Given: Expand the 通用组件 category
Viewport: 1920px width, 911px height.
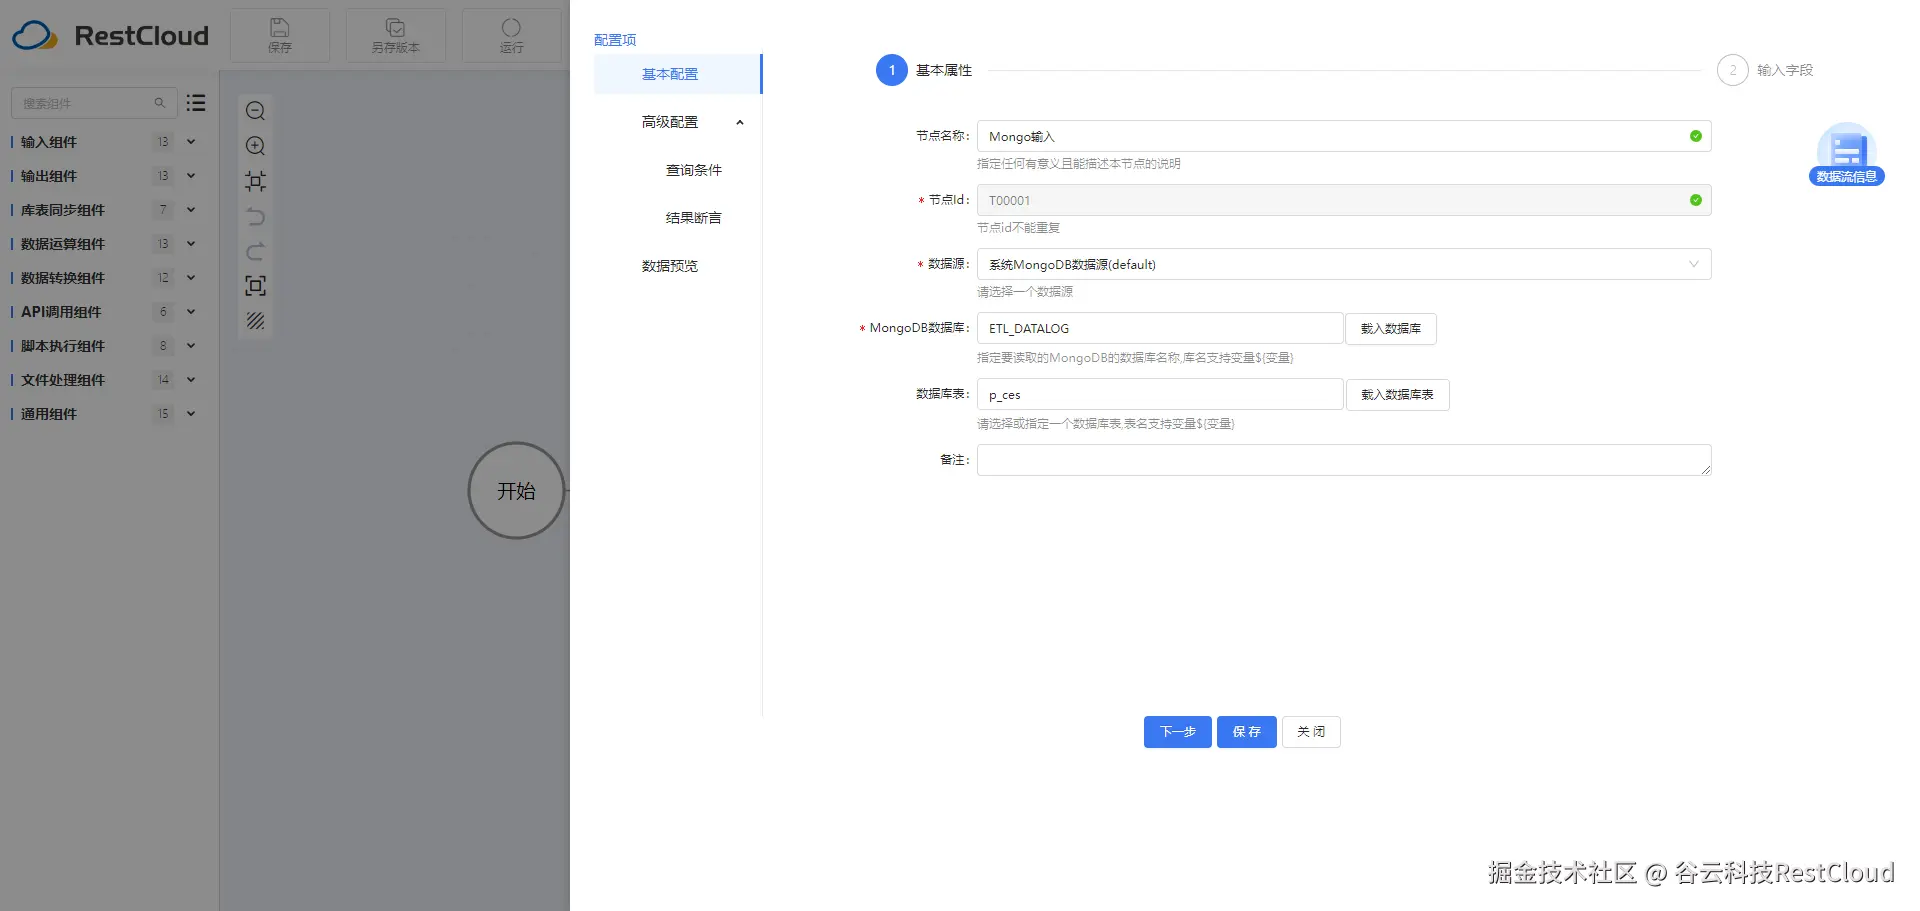Looking at the screenshot, I should [x=191, y=414].
